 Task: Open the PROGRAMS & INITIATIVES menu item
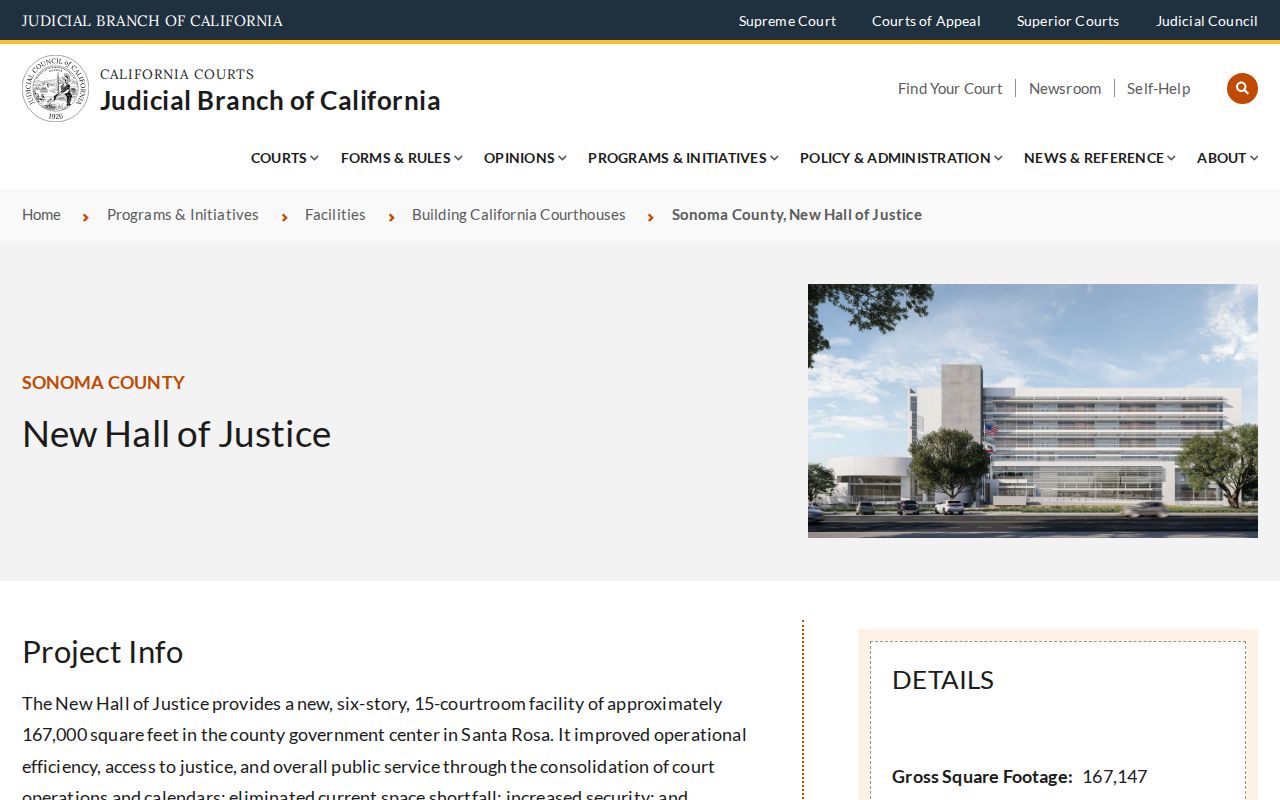pyautogui.click(x=677, y=158)
